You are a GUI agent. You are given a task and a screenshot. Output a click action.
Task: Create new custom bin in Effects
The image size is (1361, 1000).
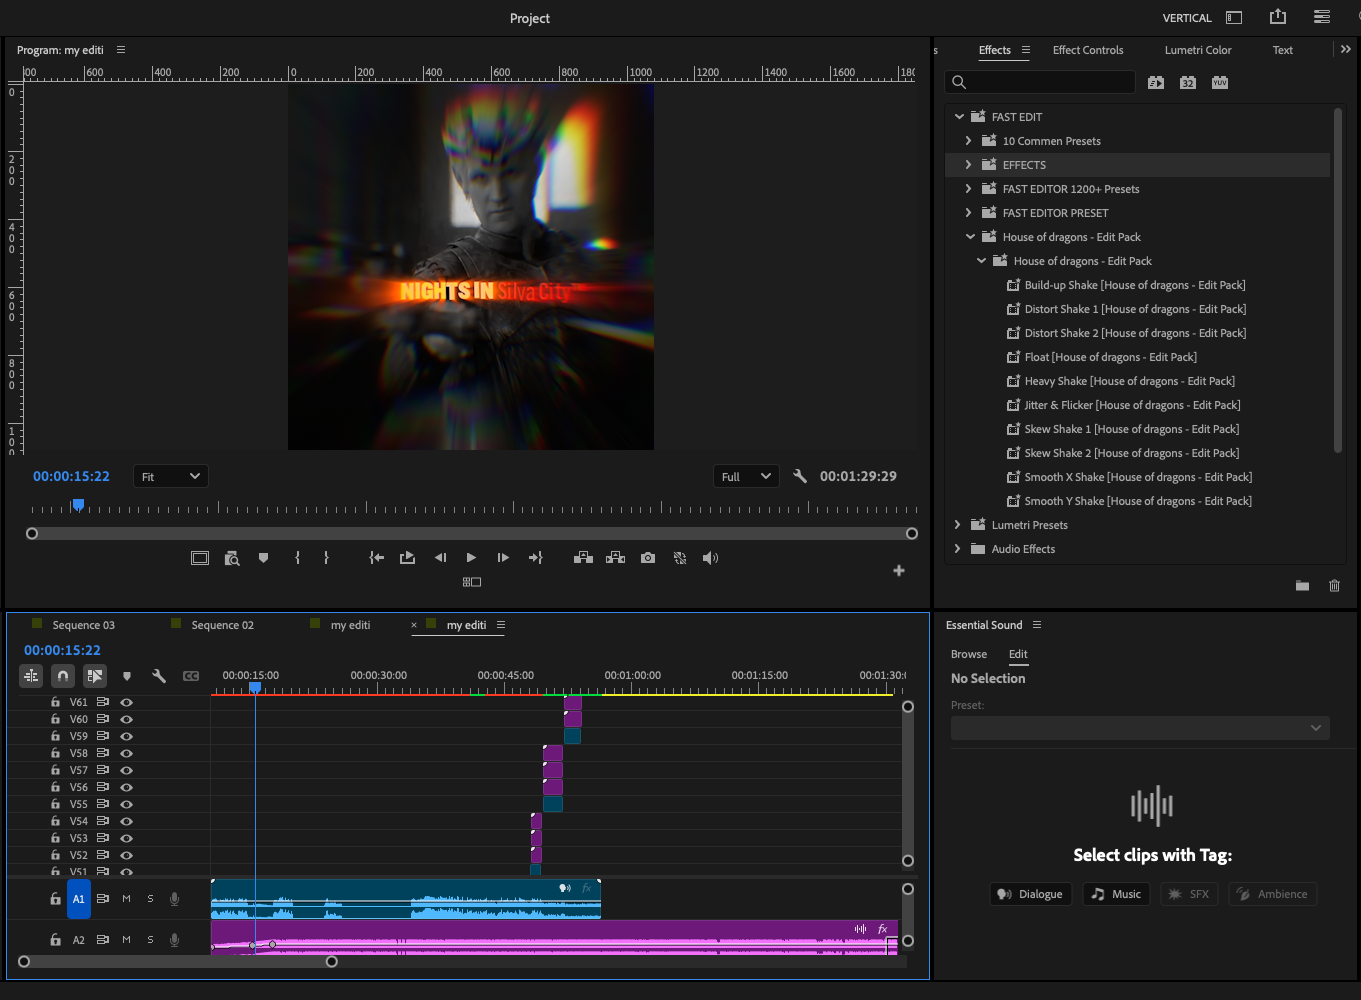click(1302, 586)
